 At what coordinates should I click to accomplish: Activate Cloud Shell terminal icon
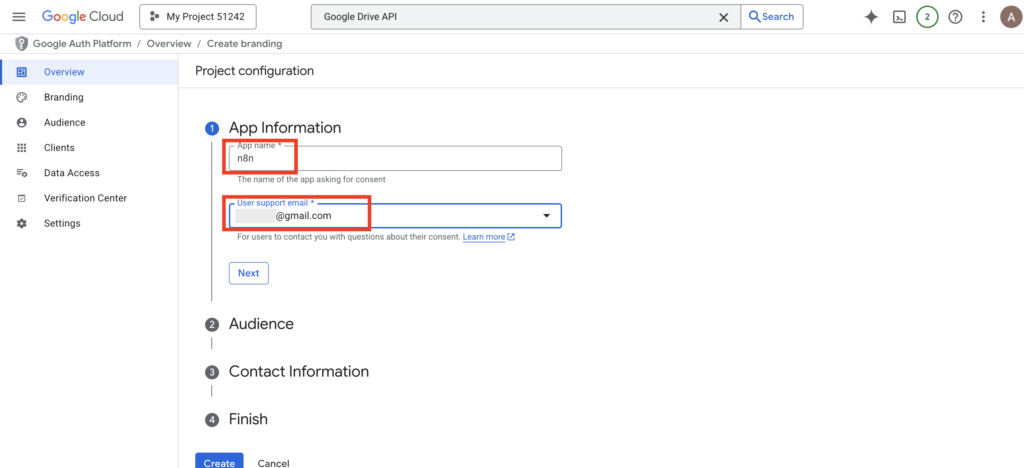[x=899, y=17]
